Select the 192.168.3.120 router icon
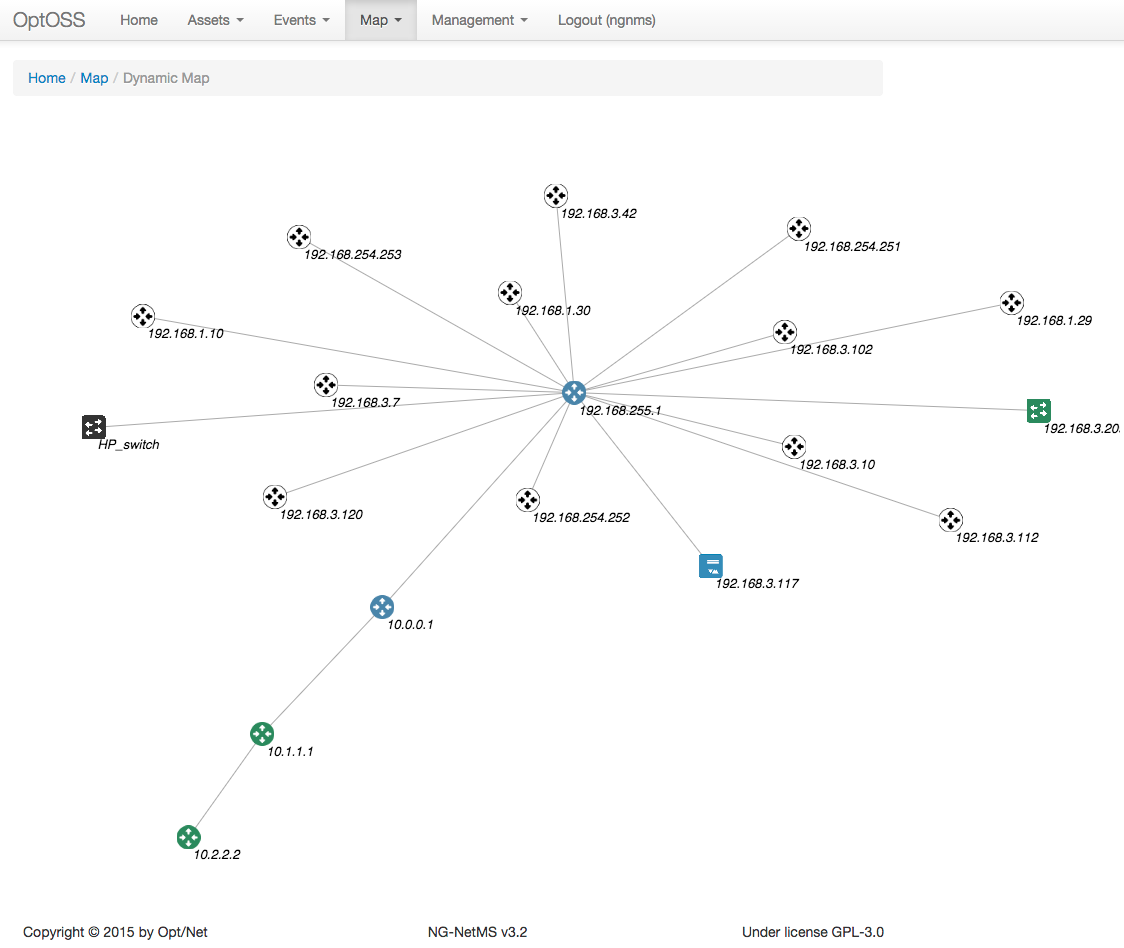The width and height of the screenshot is (1124, 948). pos(275,497)
